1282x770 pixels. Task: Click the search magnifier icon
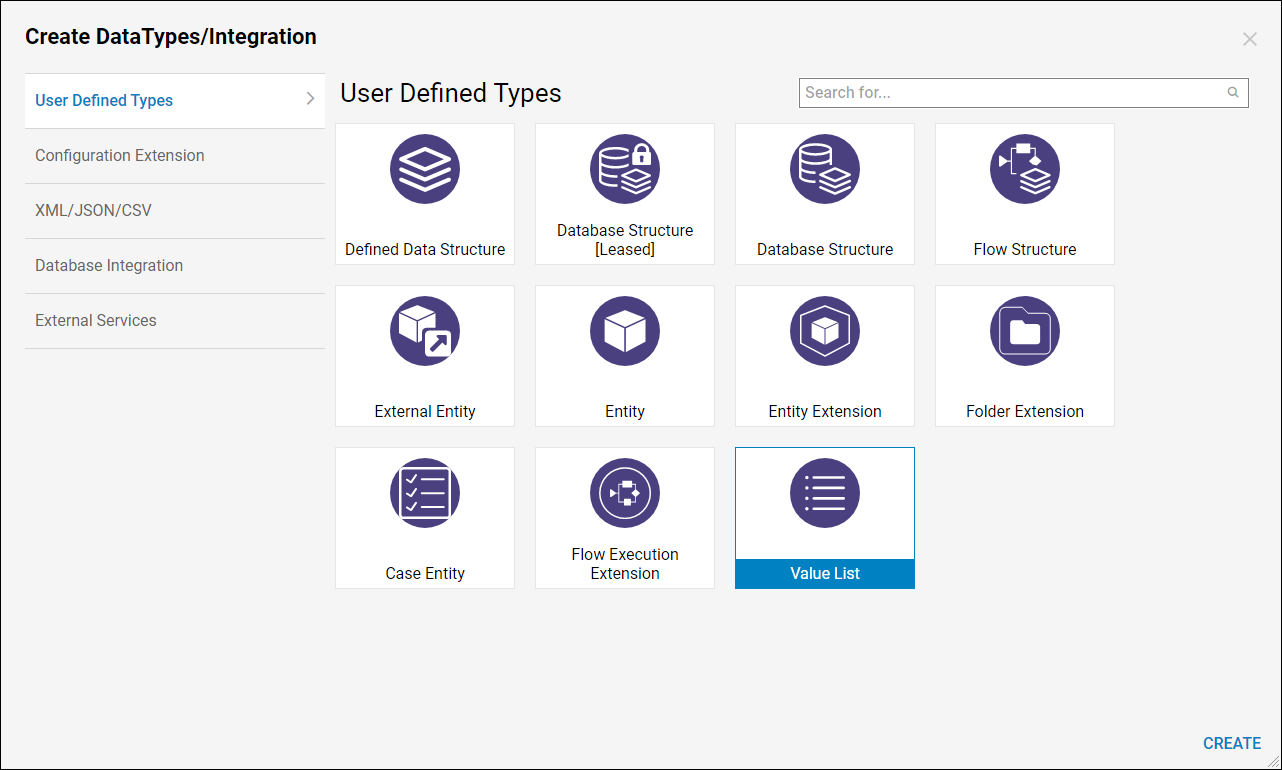[1233, 92]
